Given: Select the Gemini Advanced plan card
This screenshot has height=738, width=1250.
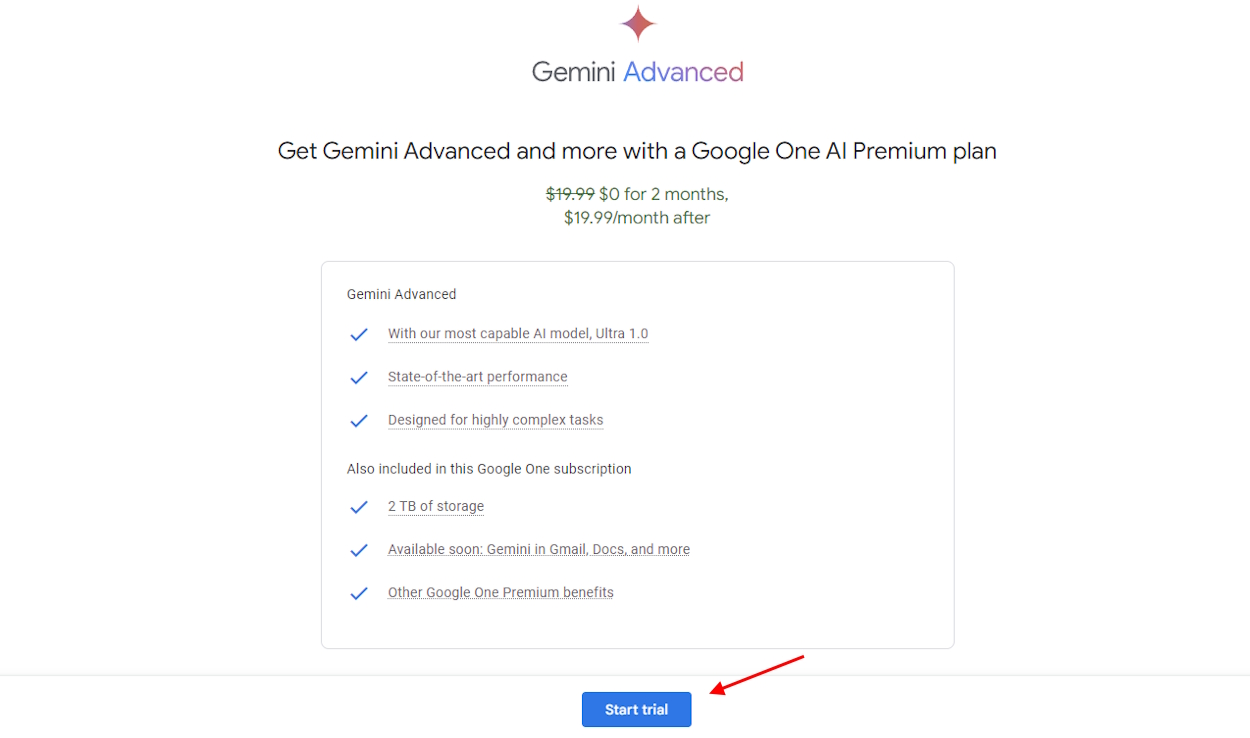Looking at the screenshot, I should (637, 452).
